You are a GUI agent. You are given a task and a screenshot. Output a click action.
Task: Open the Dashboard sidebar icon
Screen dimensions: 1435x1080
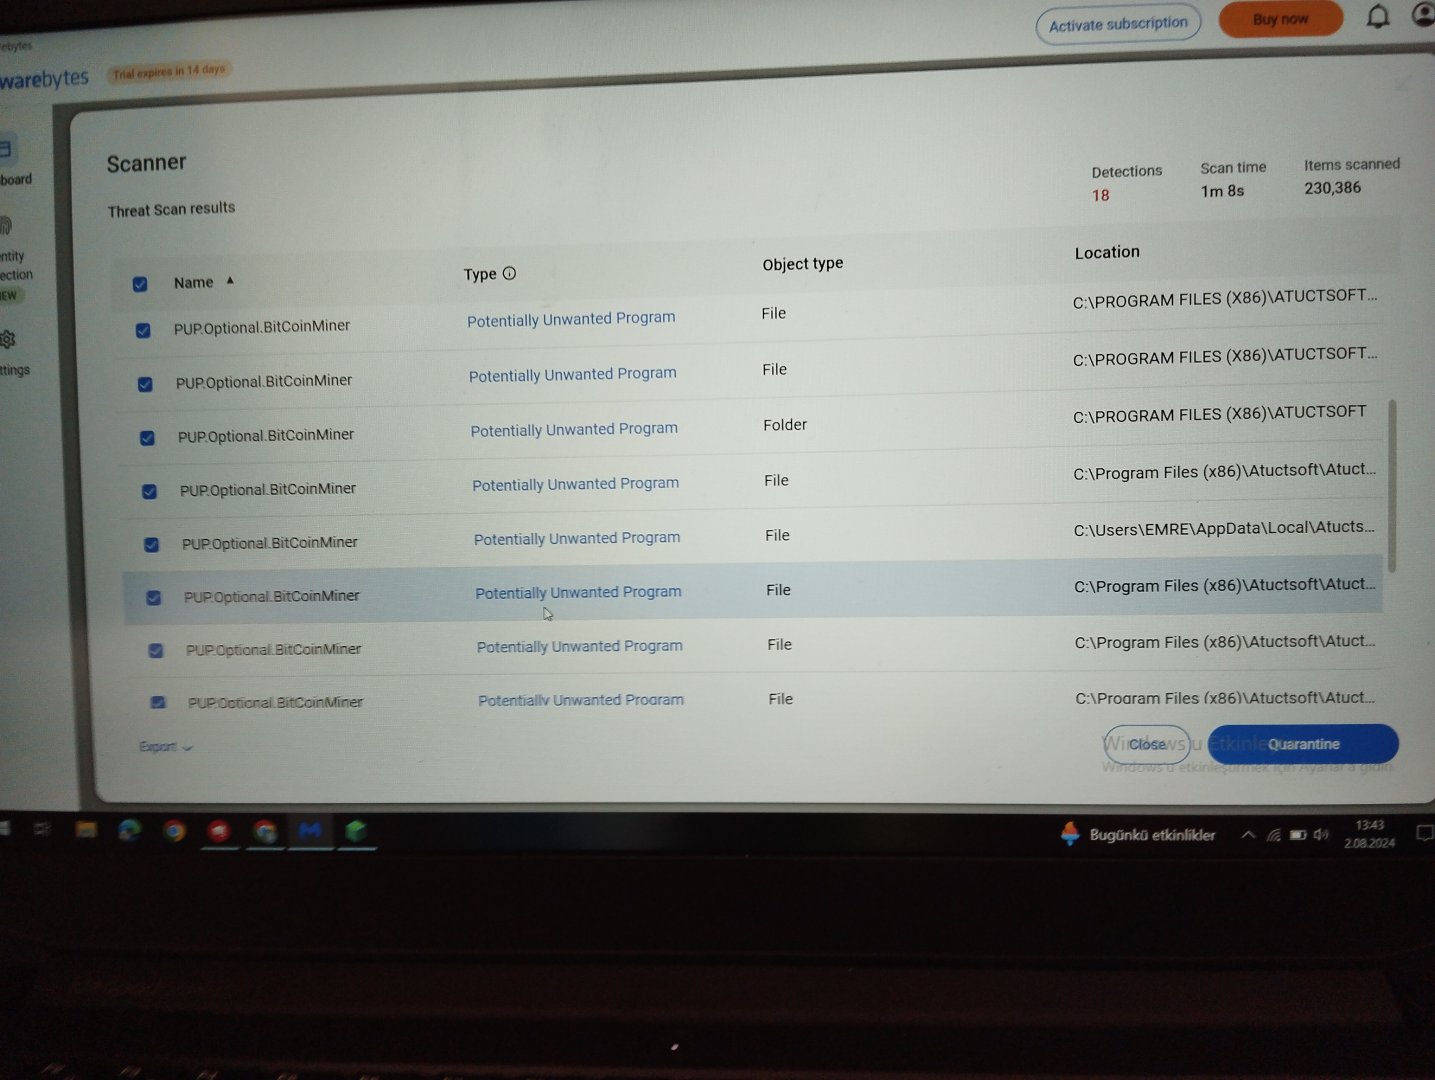[5, 150]
